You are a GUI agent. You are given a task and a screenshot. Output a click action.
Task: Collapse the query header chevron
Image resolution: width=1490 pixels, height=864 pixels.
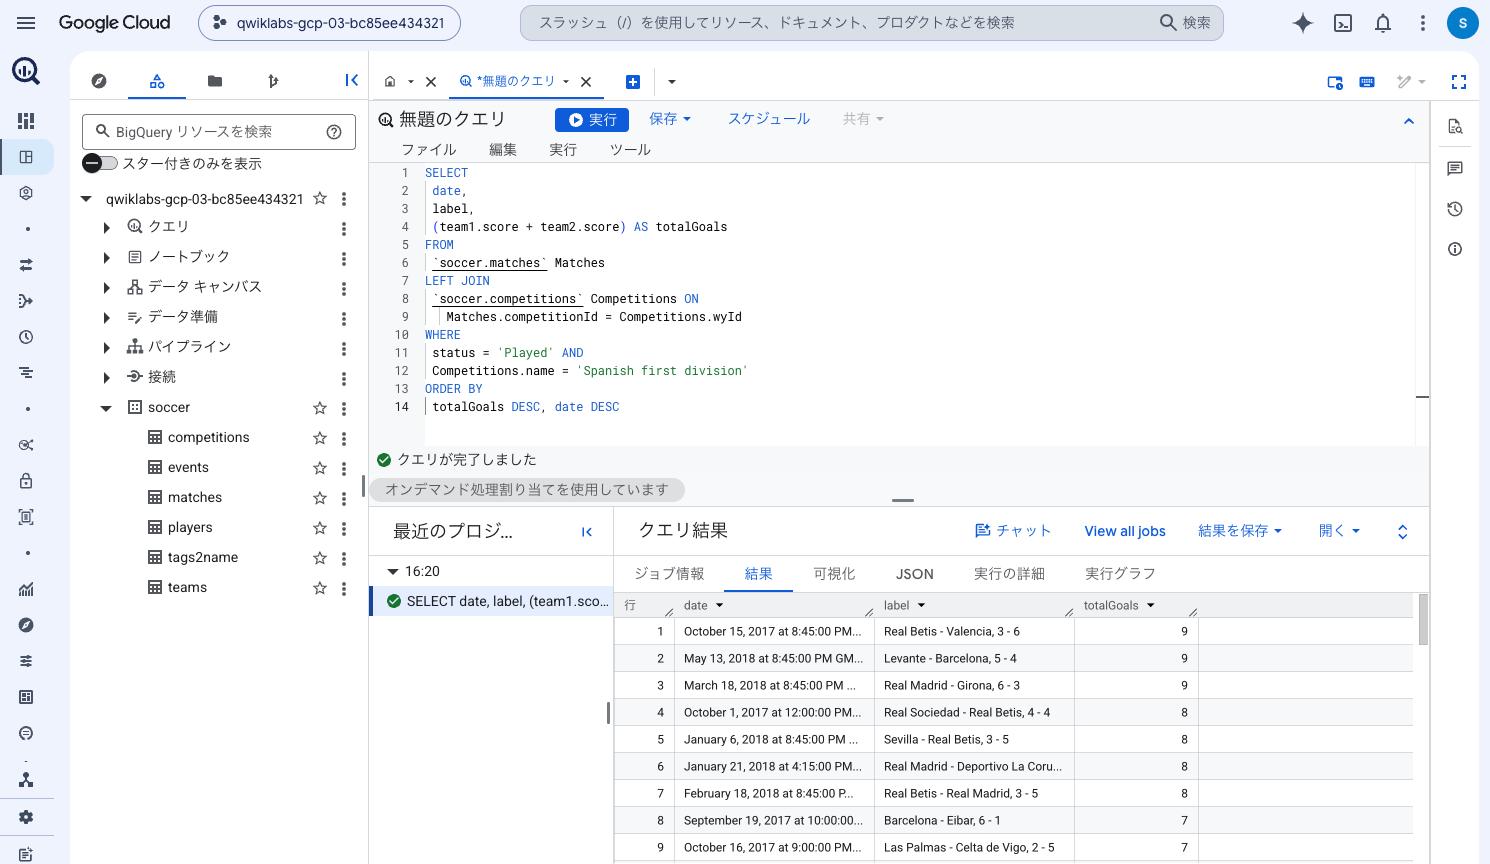point(1409,121)
